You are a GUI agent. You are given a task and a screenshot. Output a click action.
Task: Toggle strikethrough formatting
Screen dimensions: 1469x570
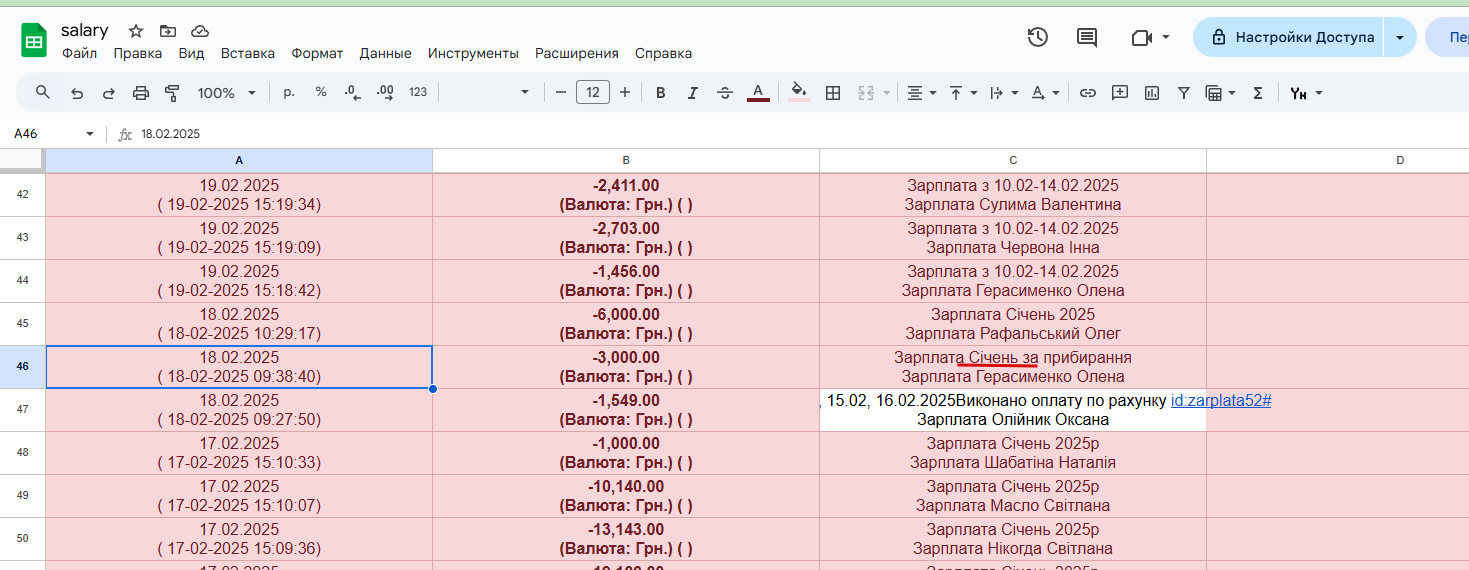[x=725, y=92]
